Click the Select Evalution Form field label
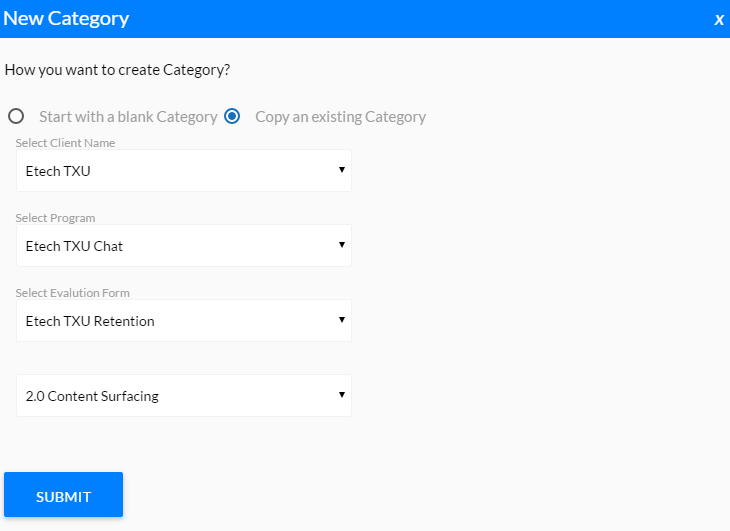730x531 pixels. pyautogui.click(x=73, y=293)
